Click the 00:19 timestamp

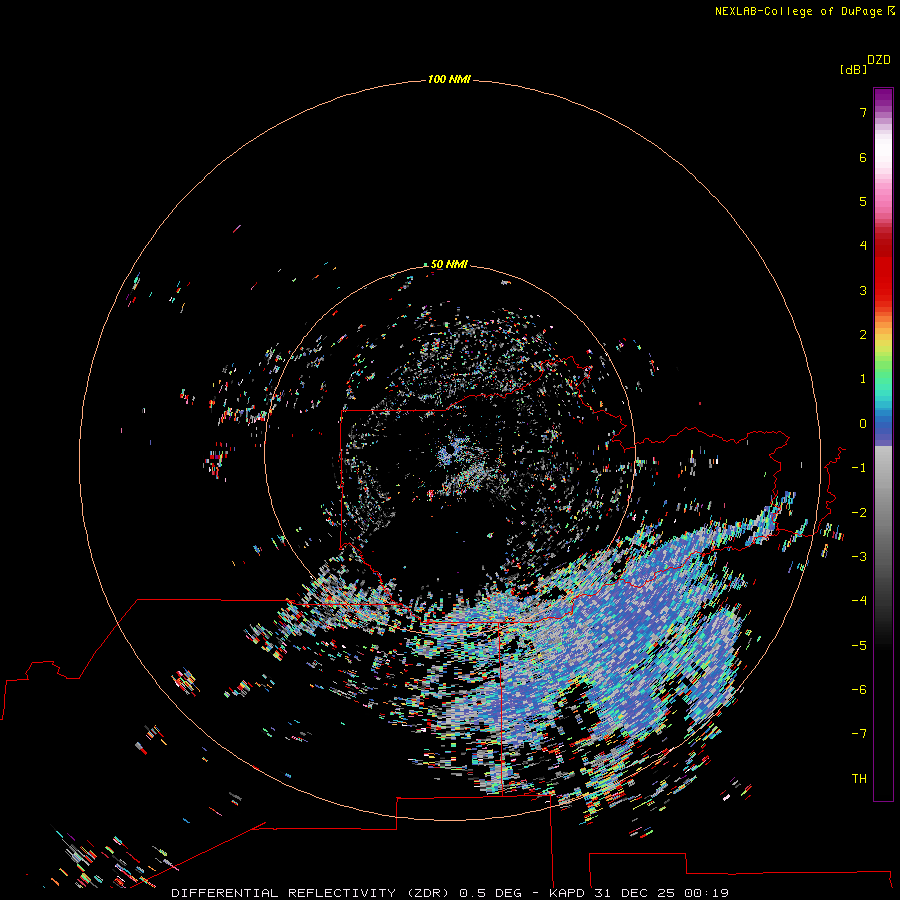(x=707, y=893)
